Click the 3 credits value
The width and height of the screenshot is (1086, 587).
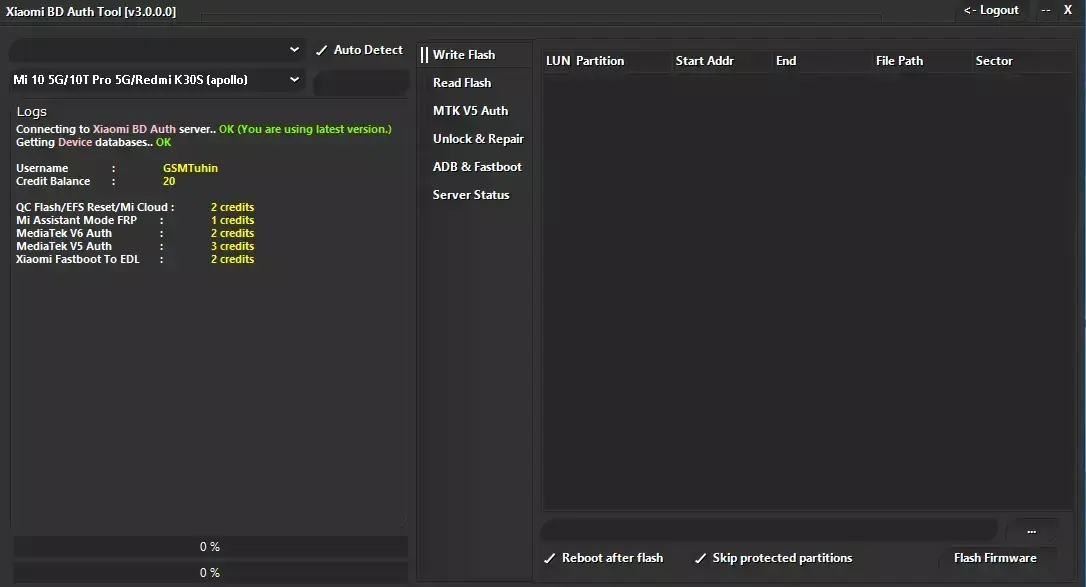tap(233, 246)
